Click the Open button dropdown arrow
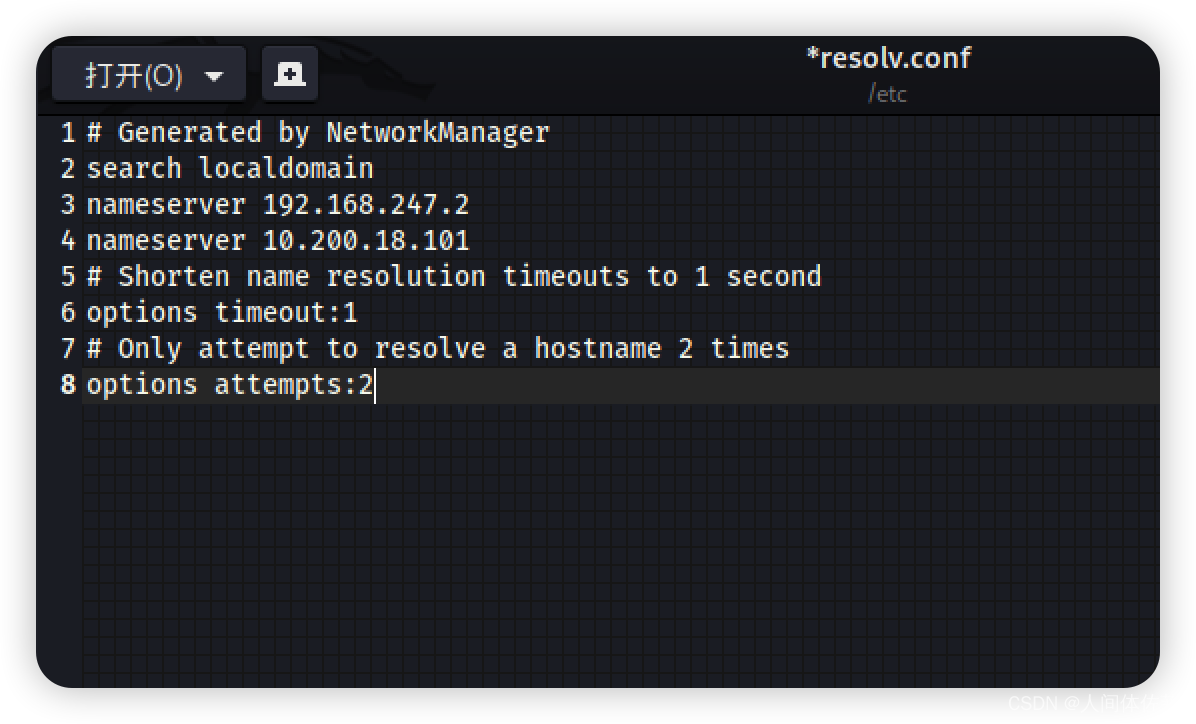 click(x=216, y=72)
